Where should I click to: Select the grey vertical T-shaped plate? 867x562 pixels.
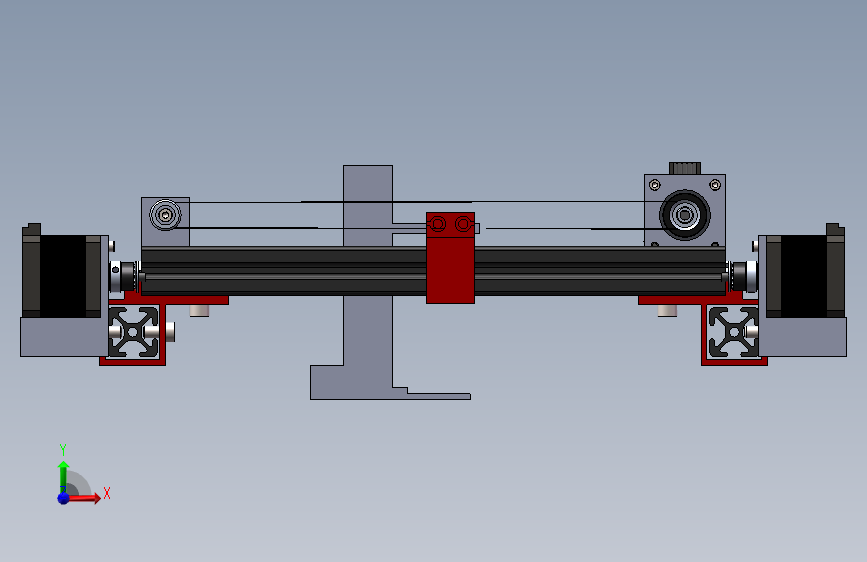coord(368,282)
